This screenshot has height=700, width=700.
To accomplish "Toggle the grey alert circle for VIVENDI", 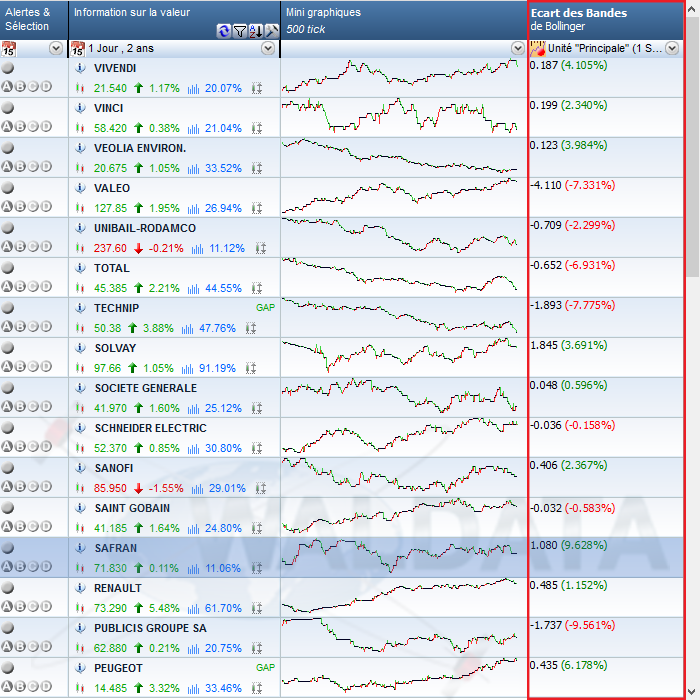I will point(8,68).
